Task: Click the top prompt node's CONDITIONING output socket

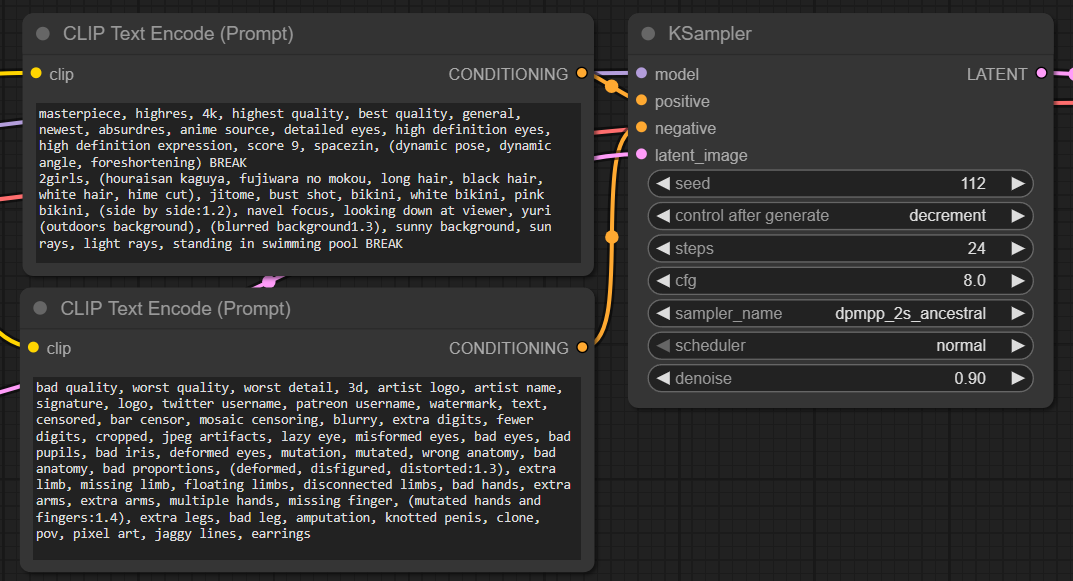Action: coord(582,74)
